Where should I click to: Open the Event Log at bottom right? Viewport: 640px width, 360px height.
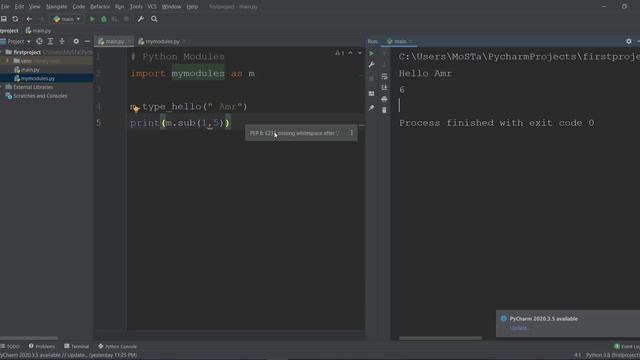pyautogui.click(x=628, y=346)
